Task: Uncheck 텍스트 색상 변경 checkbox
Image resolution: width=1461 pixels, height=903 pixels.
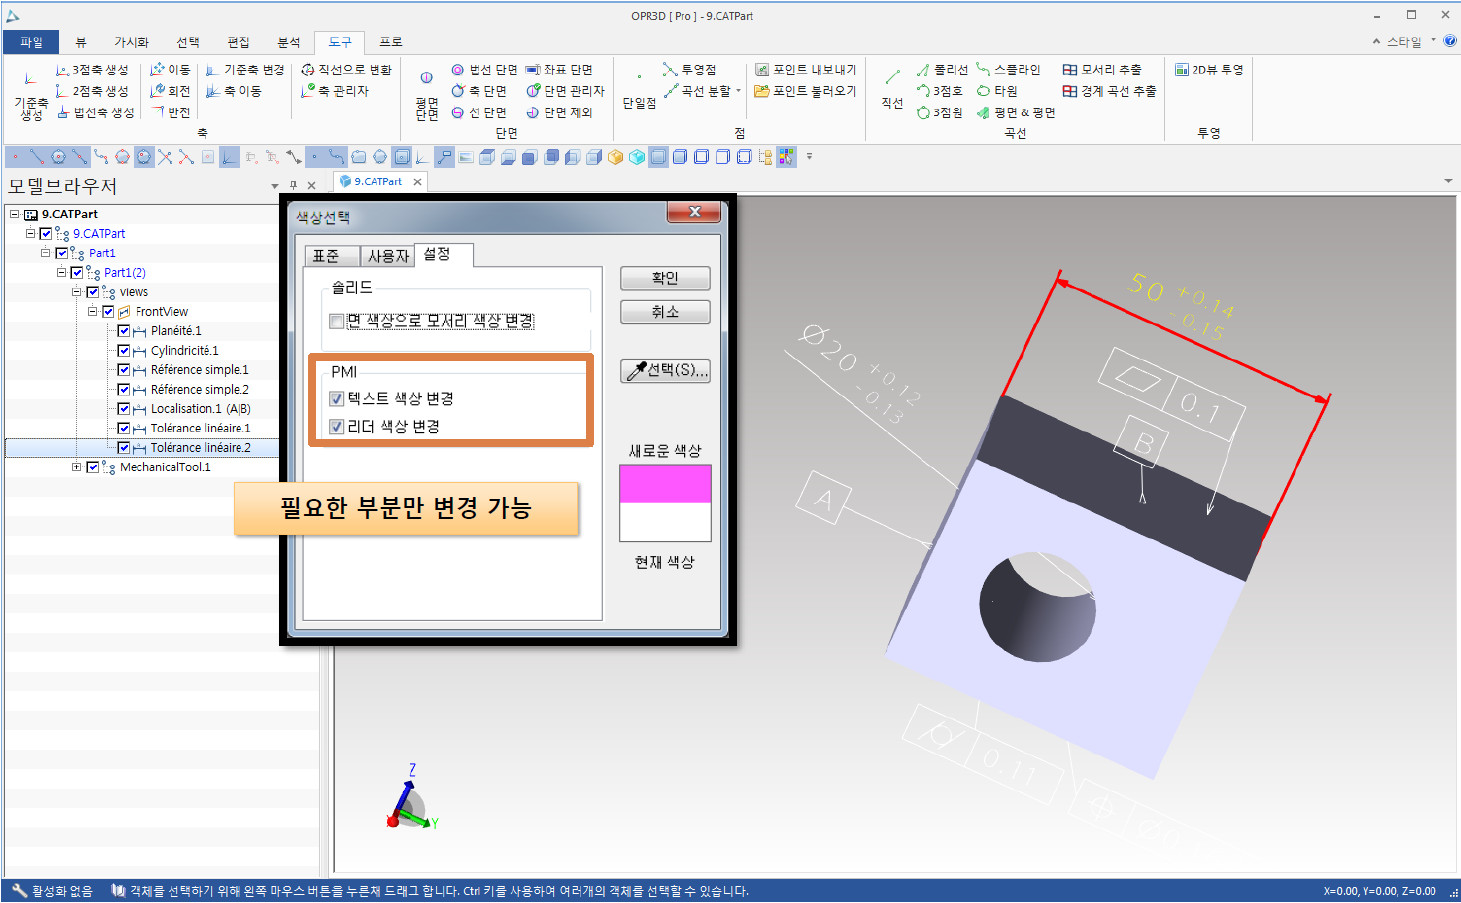Action: [337, 399]
